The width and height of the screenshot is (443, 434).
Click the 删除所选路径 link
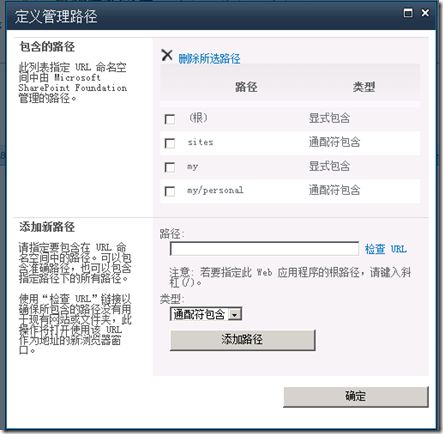point(209,59)
